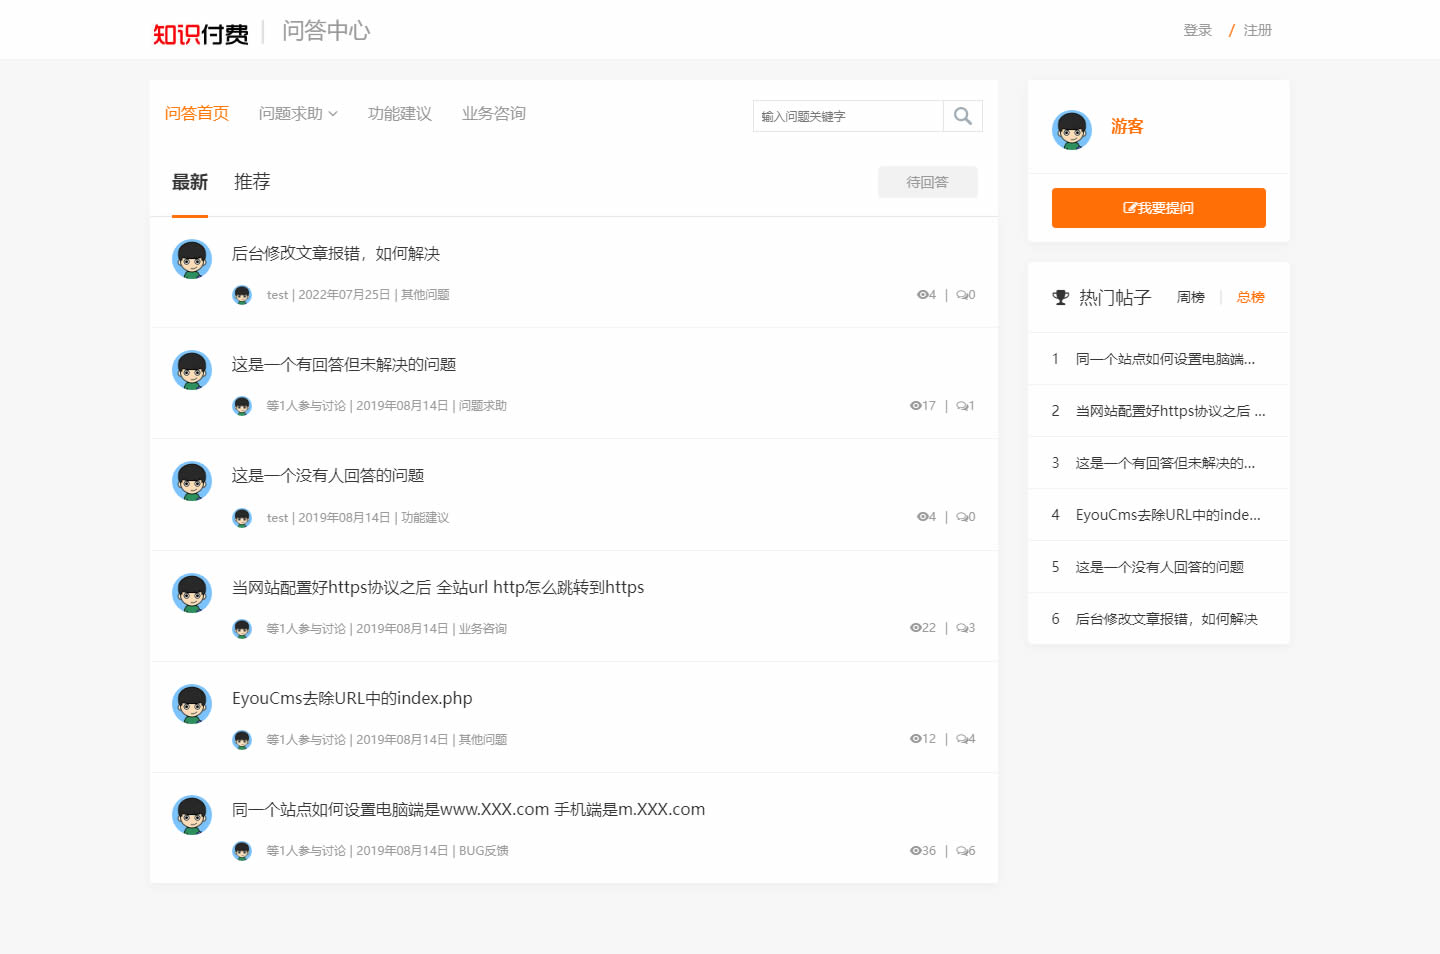Viewport: 1440px width, 954px height.
Task: Click the 热门帖子 panel heading
Action: pos(1115,298)
